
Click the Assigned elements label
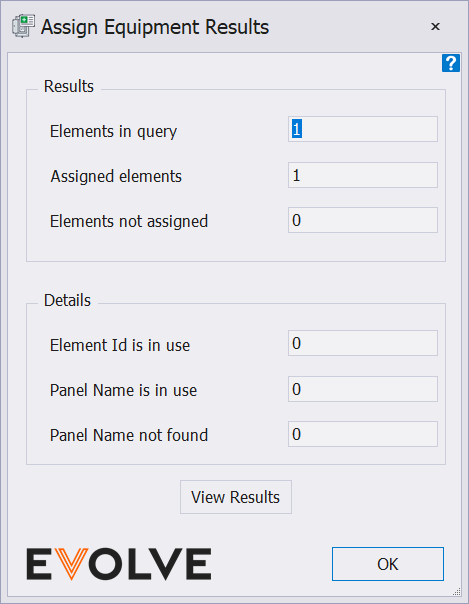coord(116,176)
